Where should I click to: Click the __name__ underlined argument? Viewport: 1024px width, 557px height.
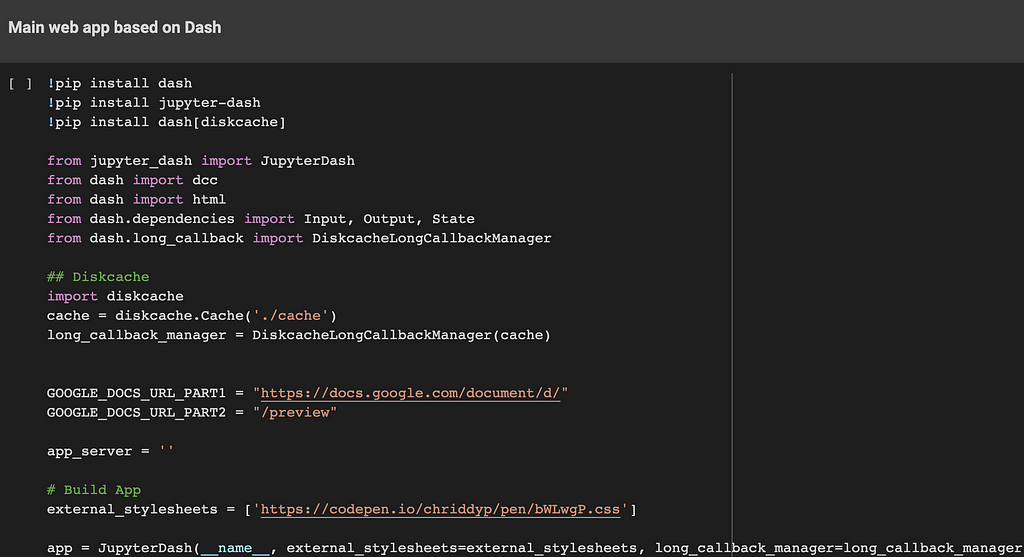tap(235, 548)
